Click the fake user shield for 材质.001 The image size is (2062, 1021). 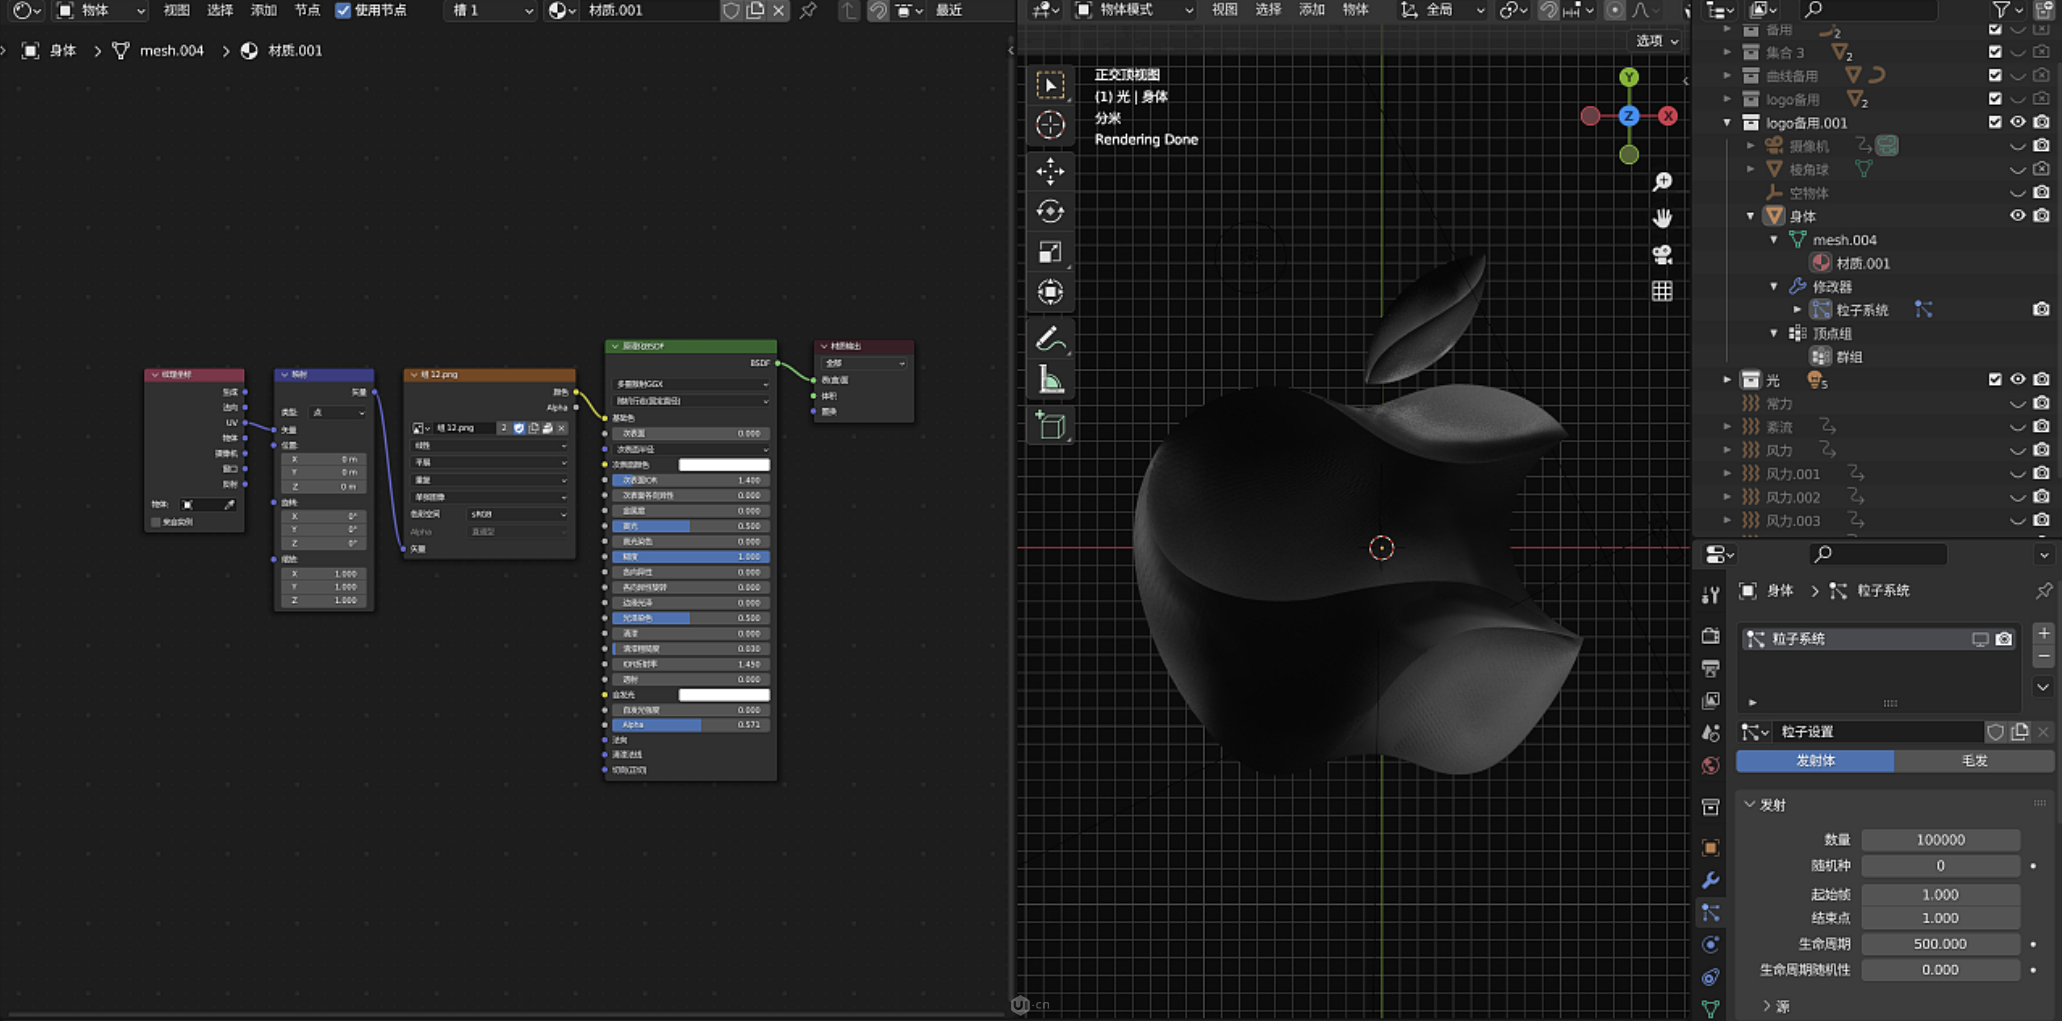731,10
